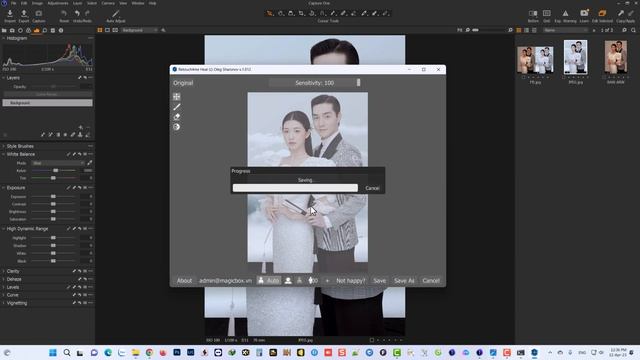Click the Learn icon in top toolbar
This screenshot has width=640, height=360.
click(584, 13)
